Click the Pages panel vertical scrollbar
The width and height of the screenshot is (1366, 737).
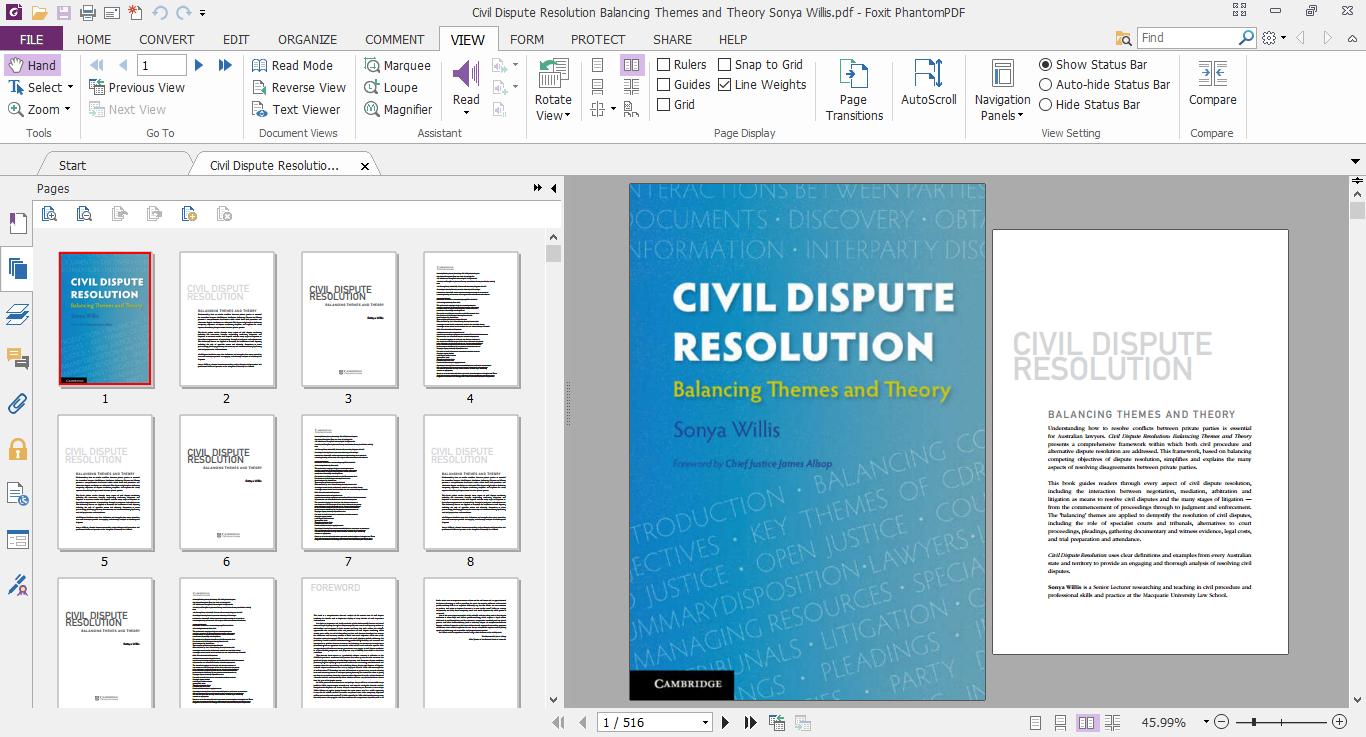coord(554,470)
